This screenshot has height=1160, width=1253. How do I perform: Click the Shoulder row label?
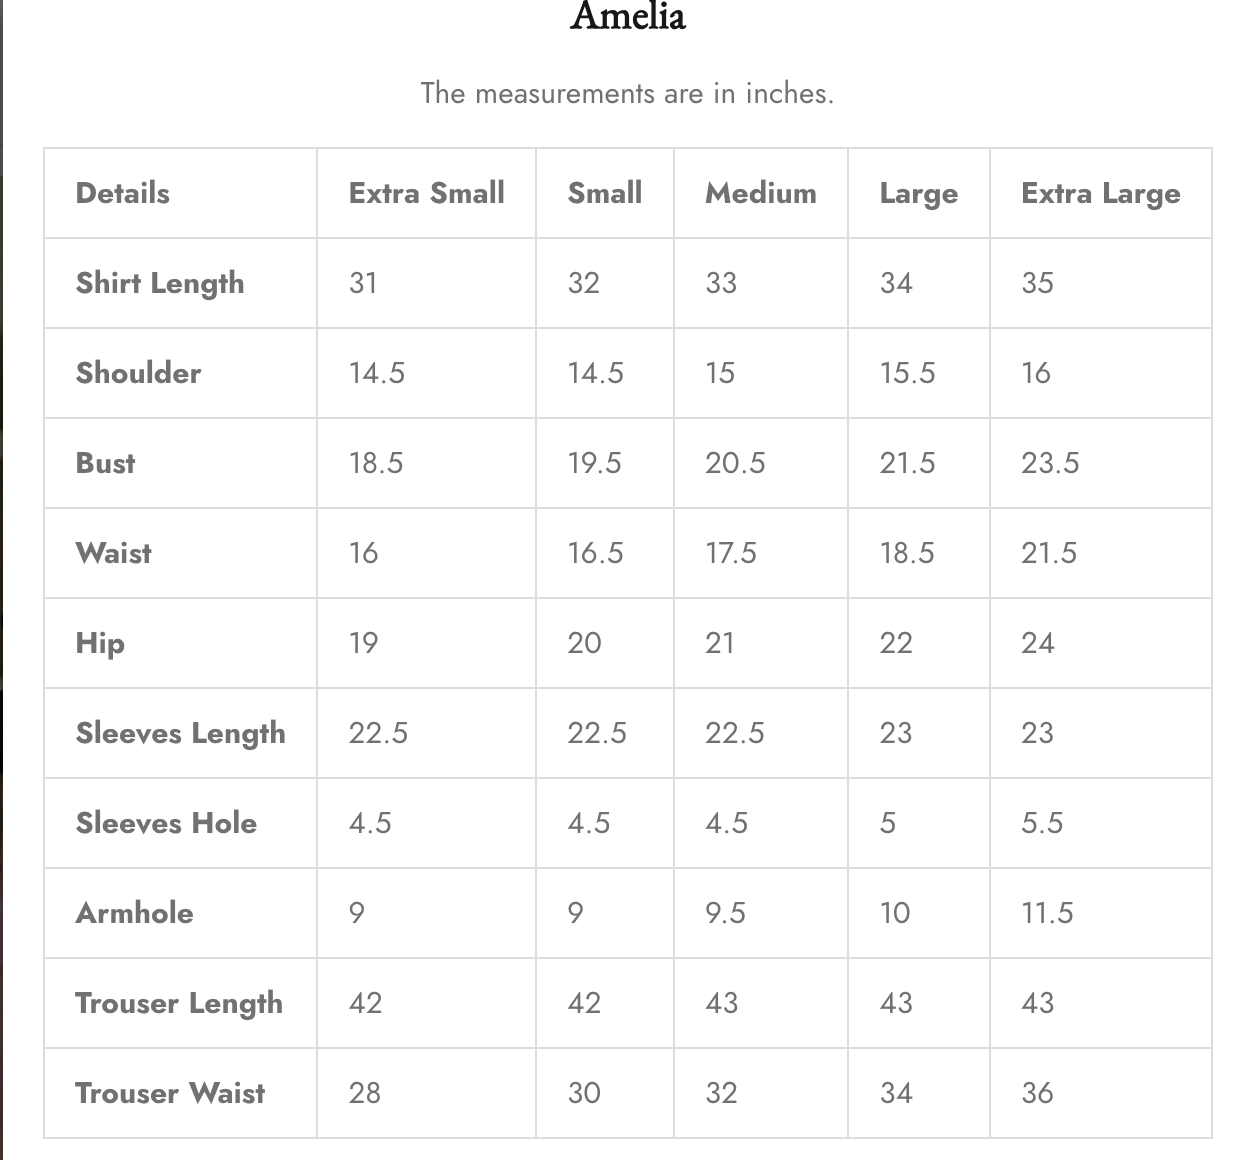[138, 373]
